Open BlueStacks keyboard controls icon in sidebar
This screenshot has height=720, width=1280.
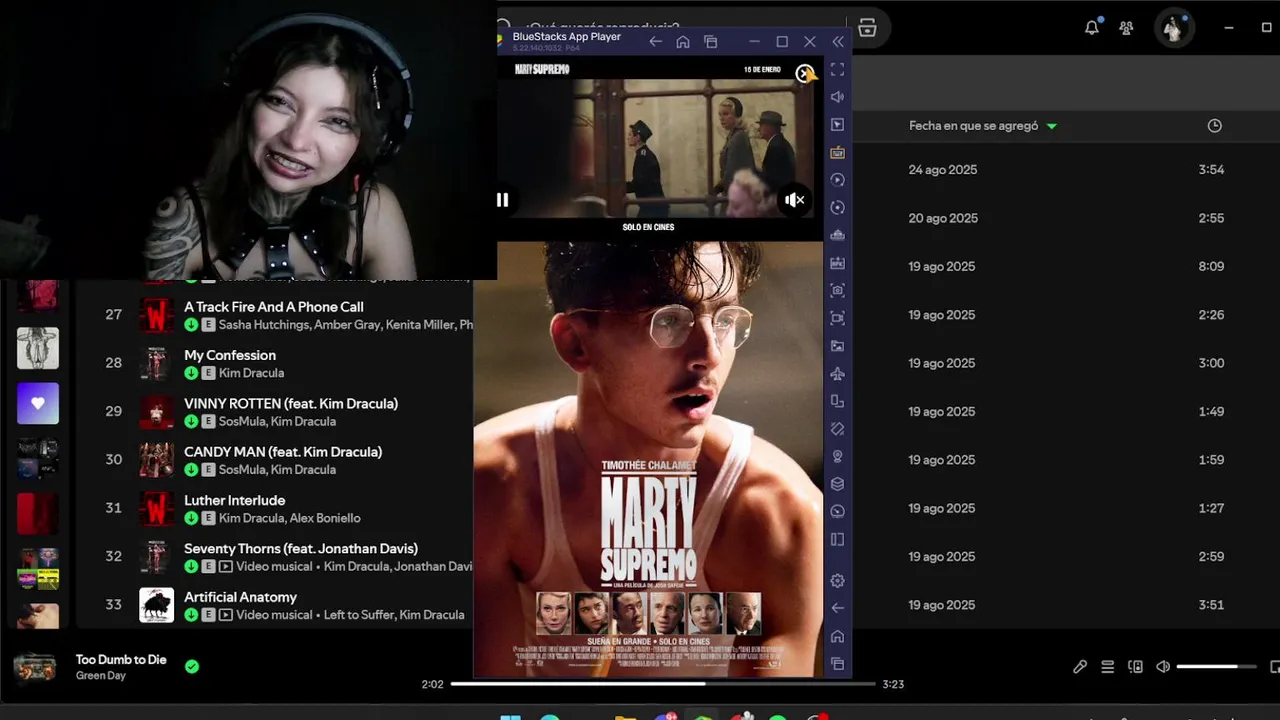pos(838,152)
